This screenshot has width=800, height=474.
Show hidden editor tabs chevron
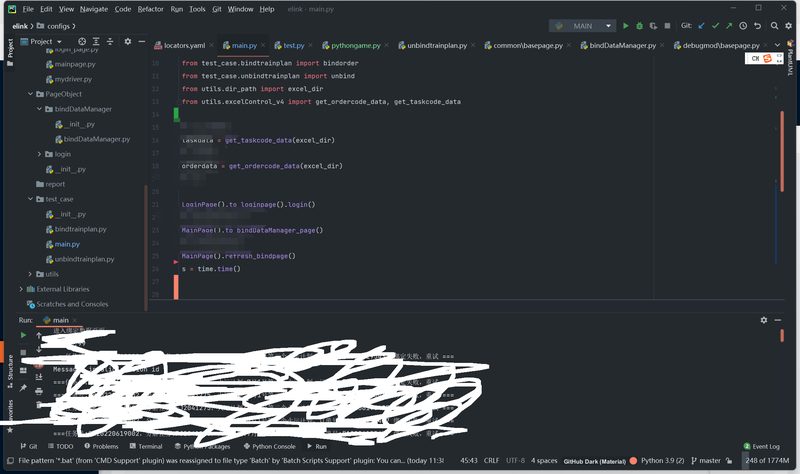point(777,45)
